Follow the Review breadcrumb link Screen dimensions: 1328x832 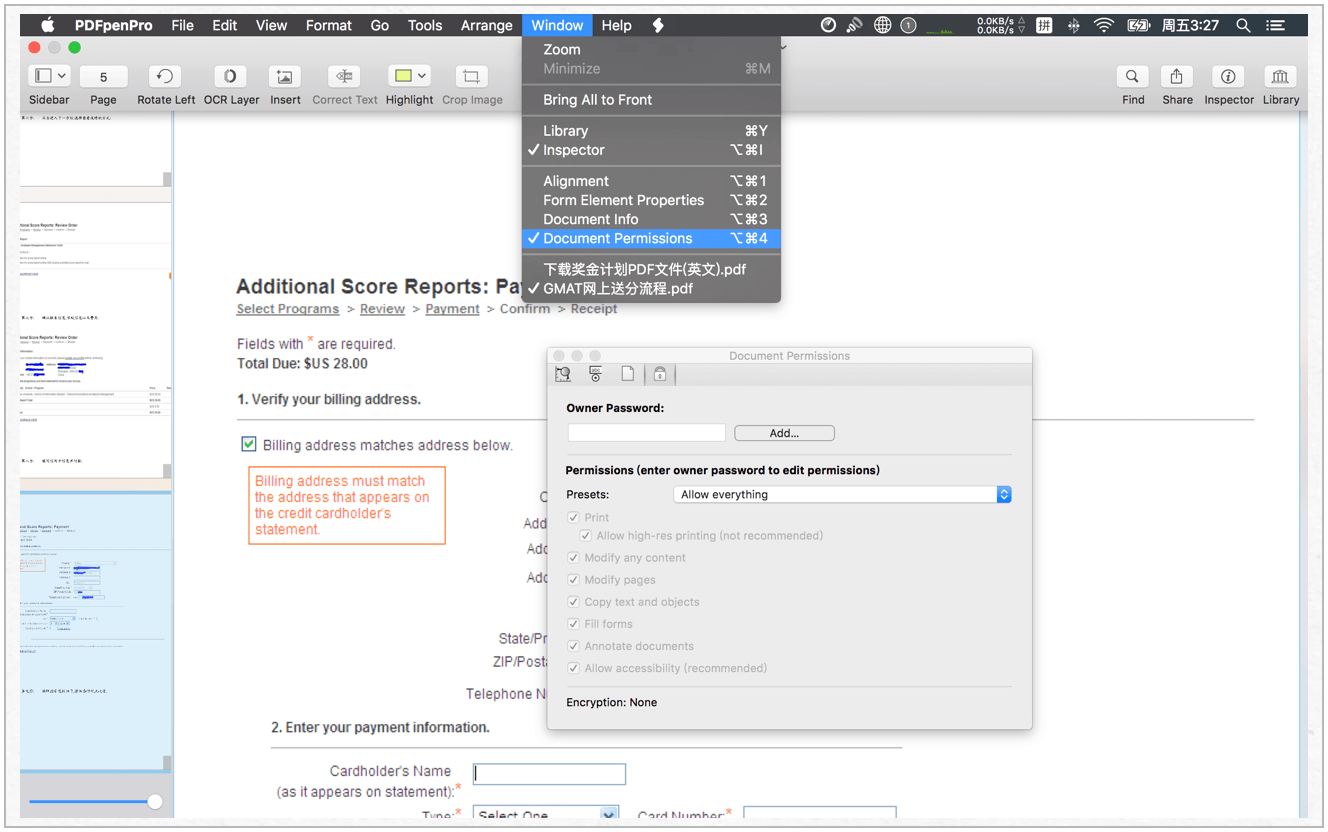point(382,309)
